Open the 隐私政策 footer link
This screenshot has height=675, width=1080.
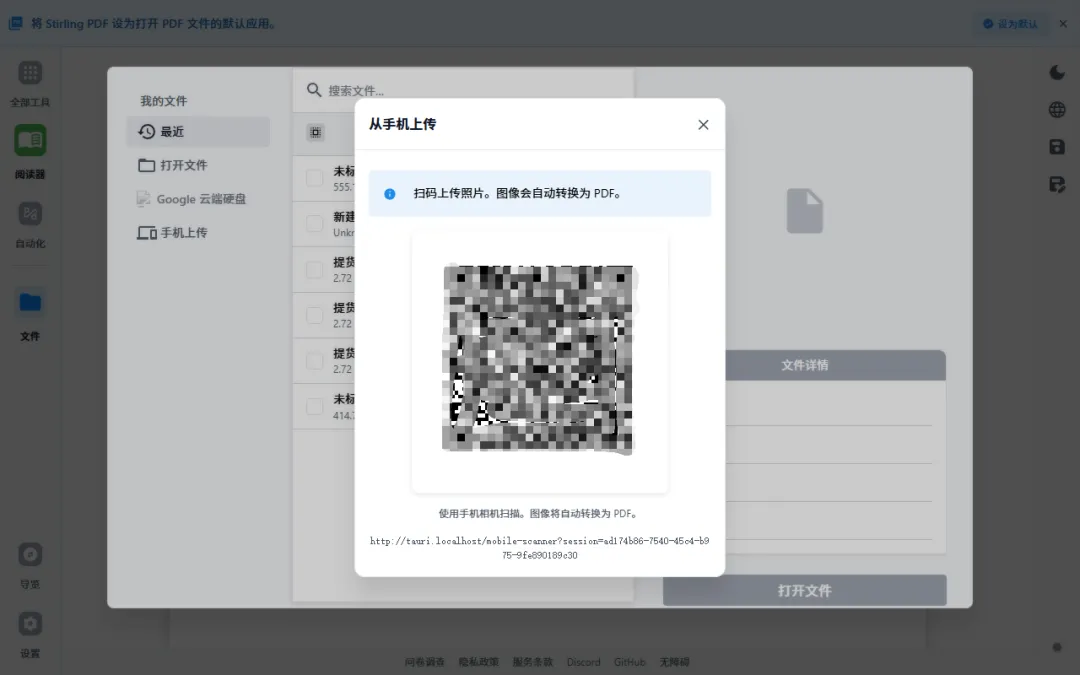[478, 661]
